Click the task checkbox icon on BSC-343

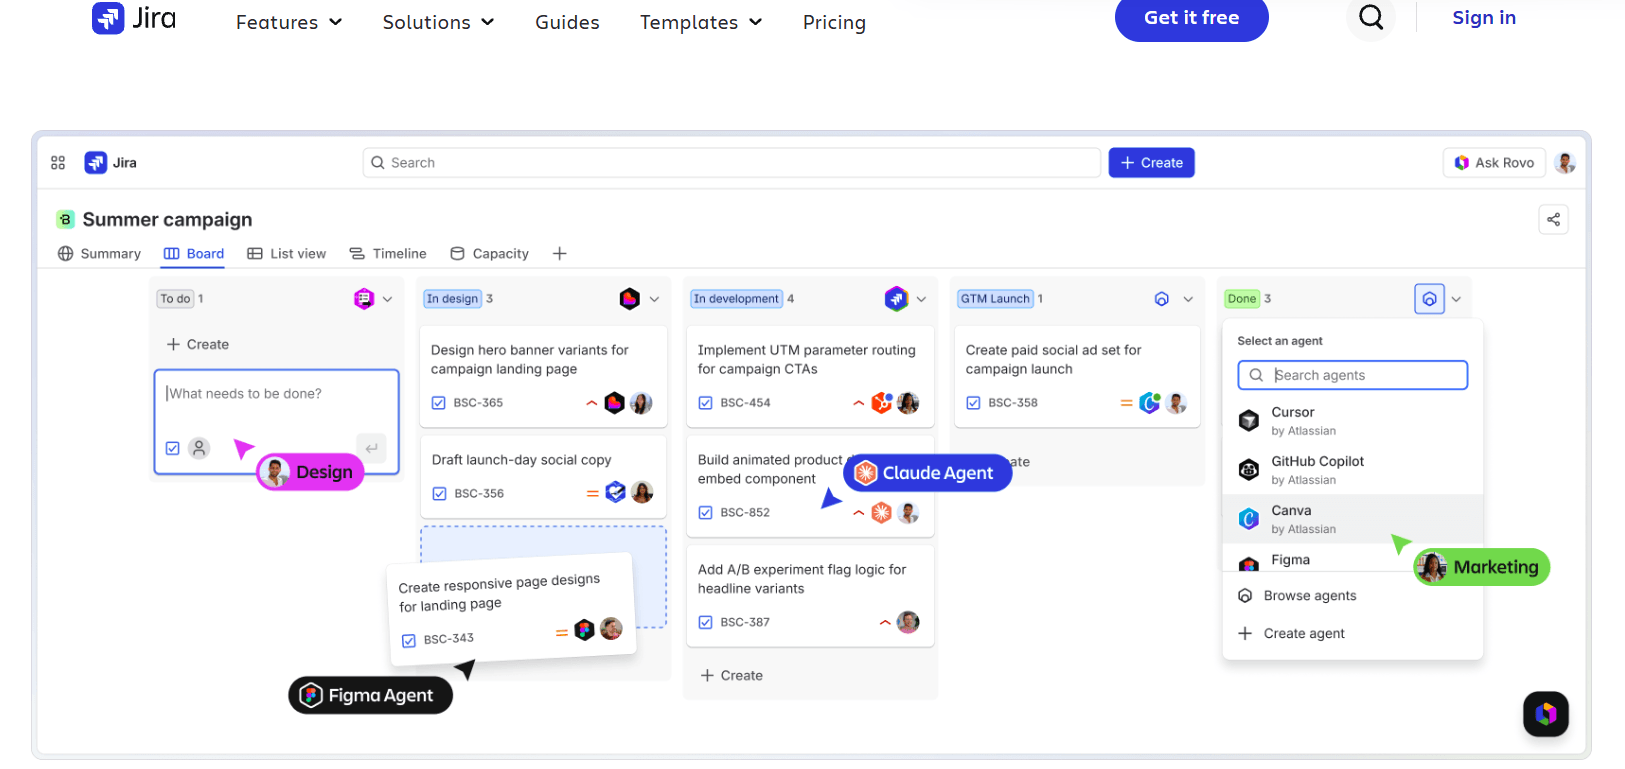pyautogui.click(x=409, y=641)
